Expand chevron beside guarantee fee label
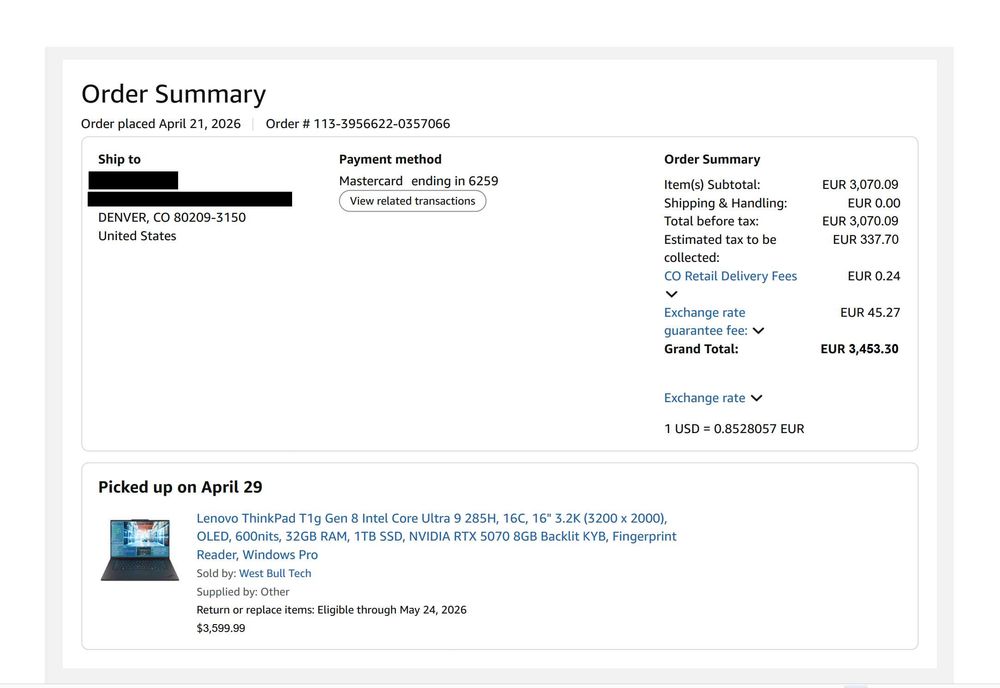Viewport: 1000px width, 688px height. click(758, 330)
